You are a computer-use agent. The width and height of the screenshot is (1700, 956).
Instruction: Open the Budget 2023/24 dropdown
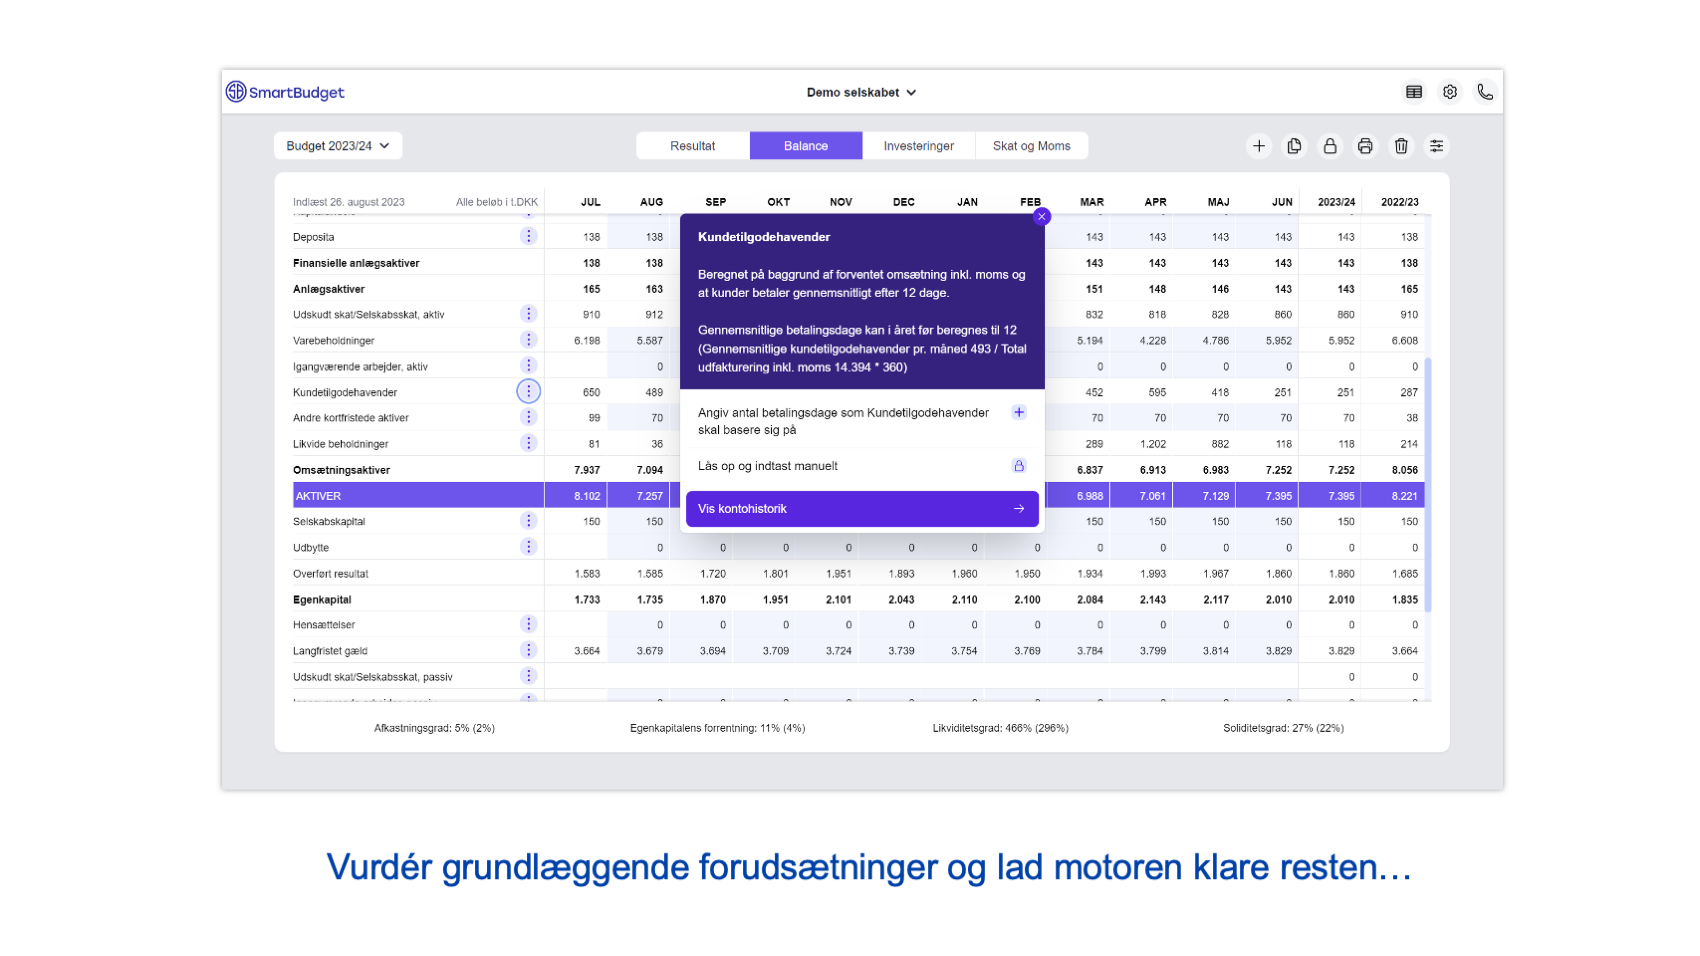337,145
